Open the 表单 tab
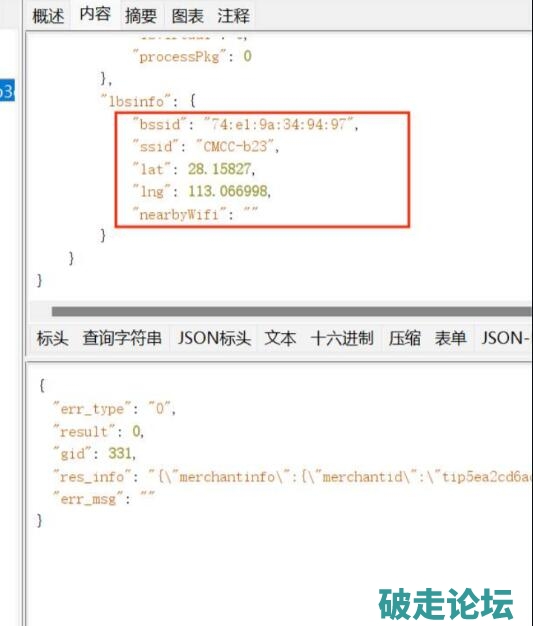Screen dimensions: 533x626 click(x=450, y=338)
